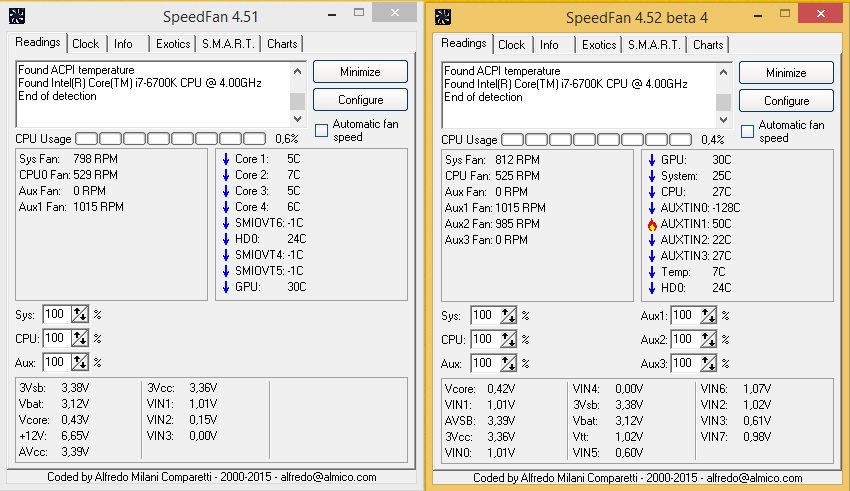Click the CPU speed value field in the 4.52 window
This screenshot has width=850, height=491.
(483, 340)
